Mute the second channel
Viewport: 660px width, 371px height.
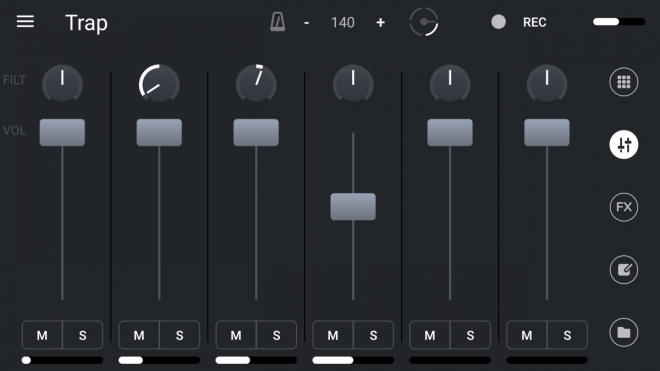139,335
